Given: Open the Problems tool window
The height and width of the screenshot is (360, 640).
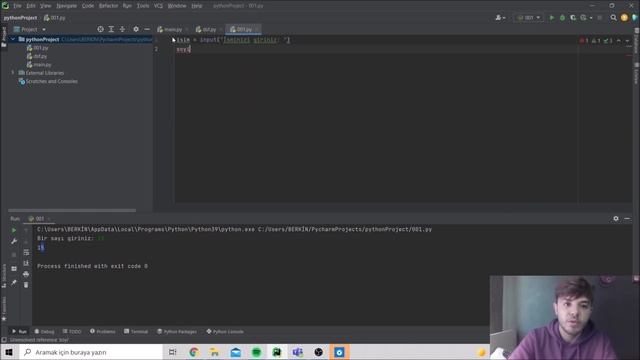Looking at the screenshot, I should (102, 331).
